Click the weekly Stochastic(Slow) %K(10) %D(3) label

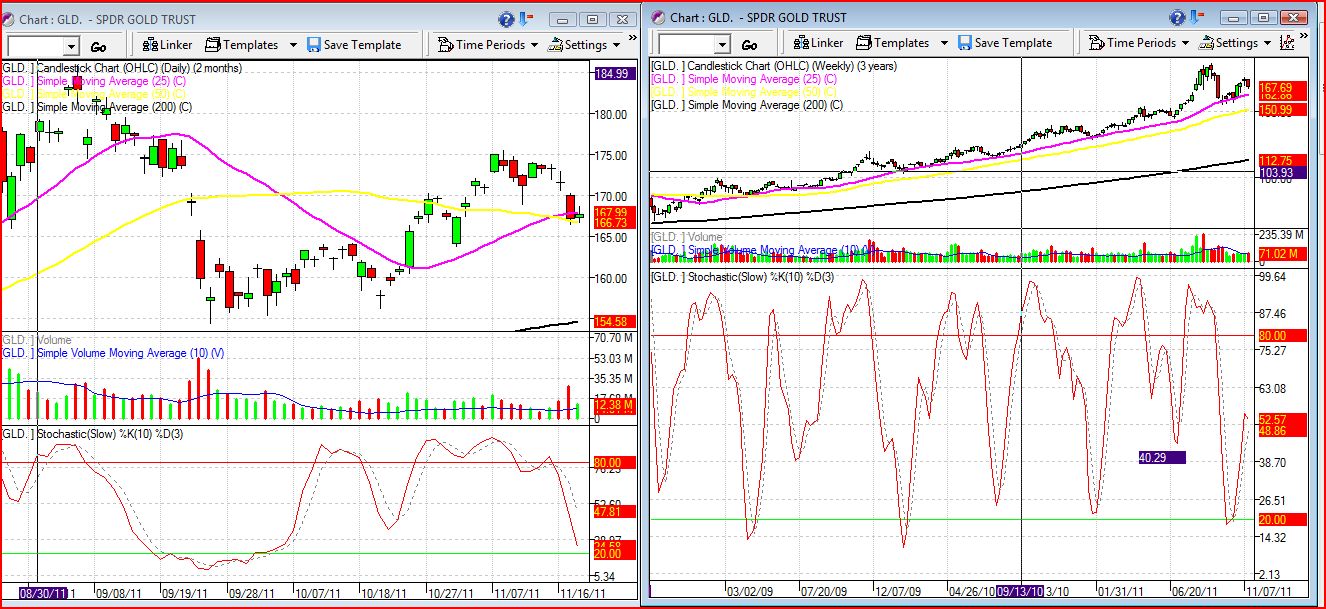745,276
